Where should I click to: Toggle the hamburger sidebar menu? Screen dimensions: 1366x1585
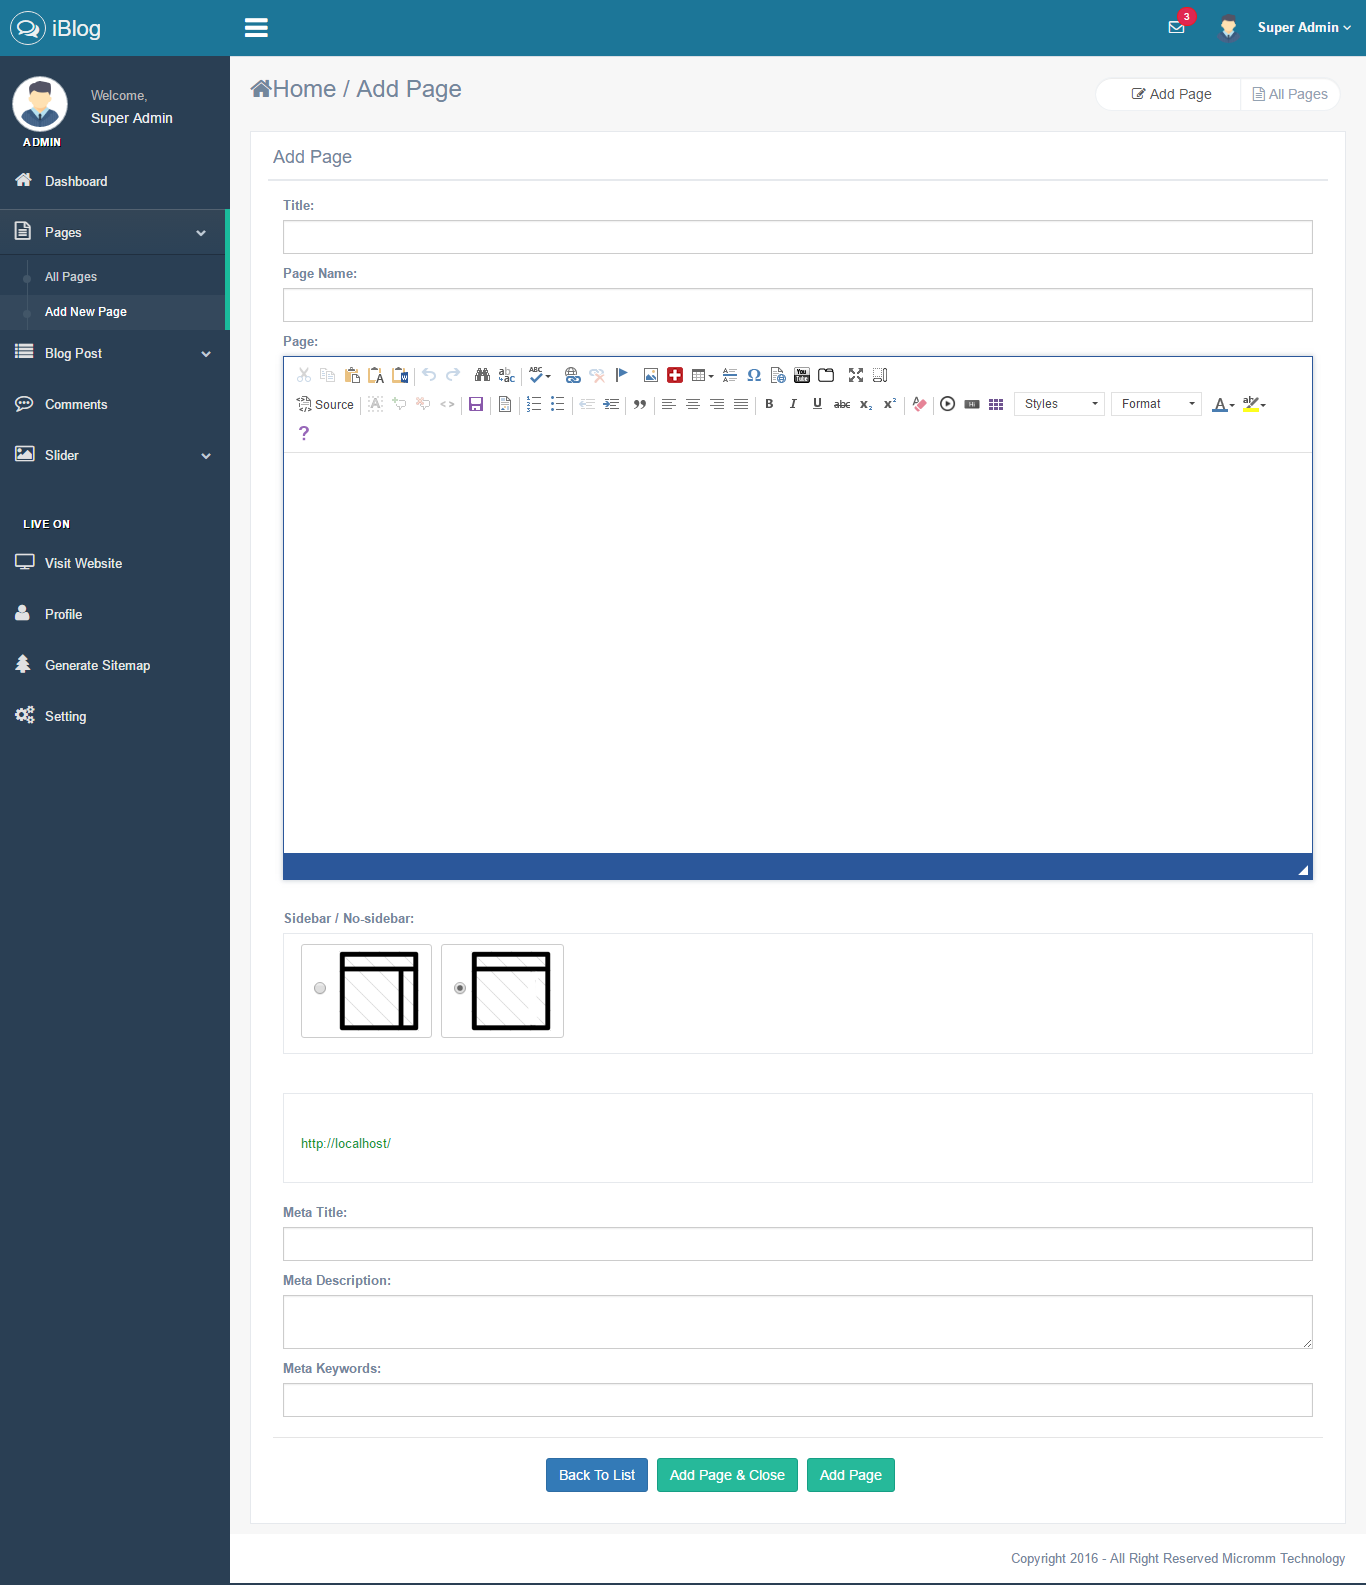click(256, 28)
